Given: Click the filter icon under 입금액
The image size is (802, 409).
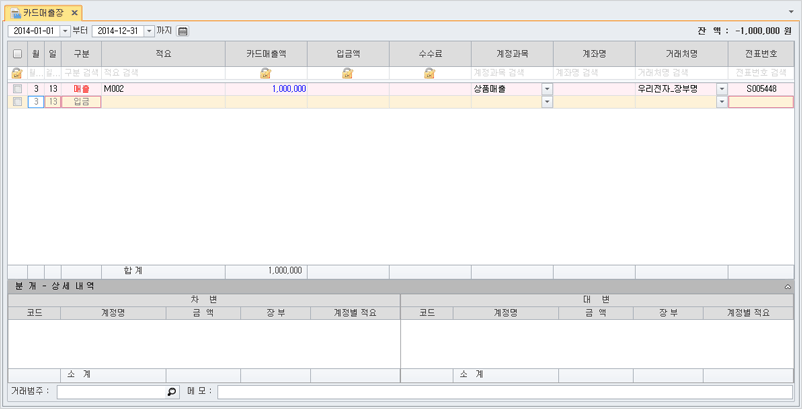Looking at the screenshot, I should pos(348,74).
